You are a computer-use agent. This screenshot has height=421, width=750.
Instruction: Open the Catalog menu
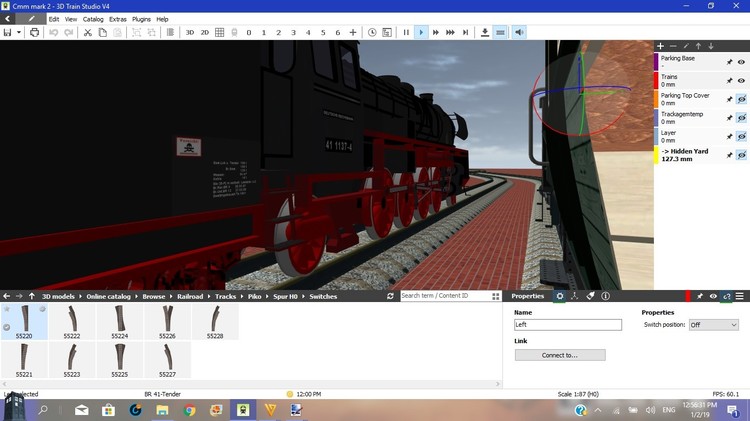click(x=93, y=19)
